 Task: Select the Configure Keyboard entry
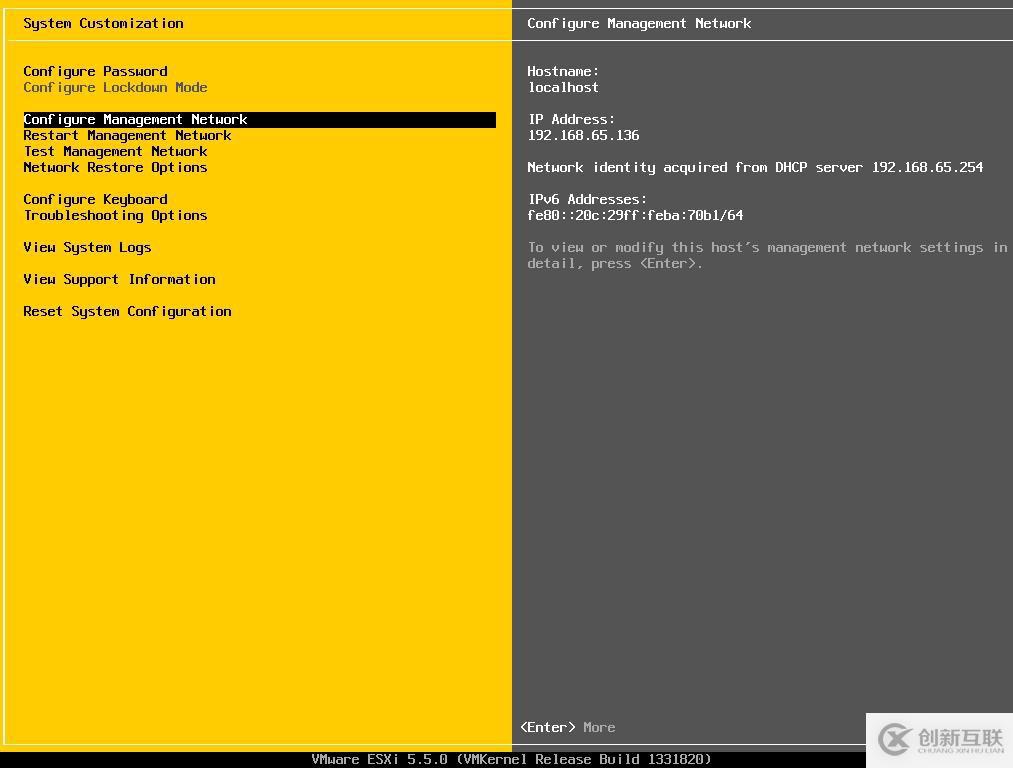coord(95,199)
